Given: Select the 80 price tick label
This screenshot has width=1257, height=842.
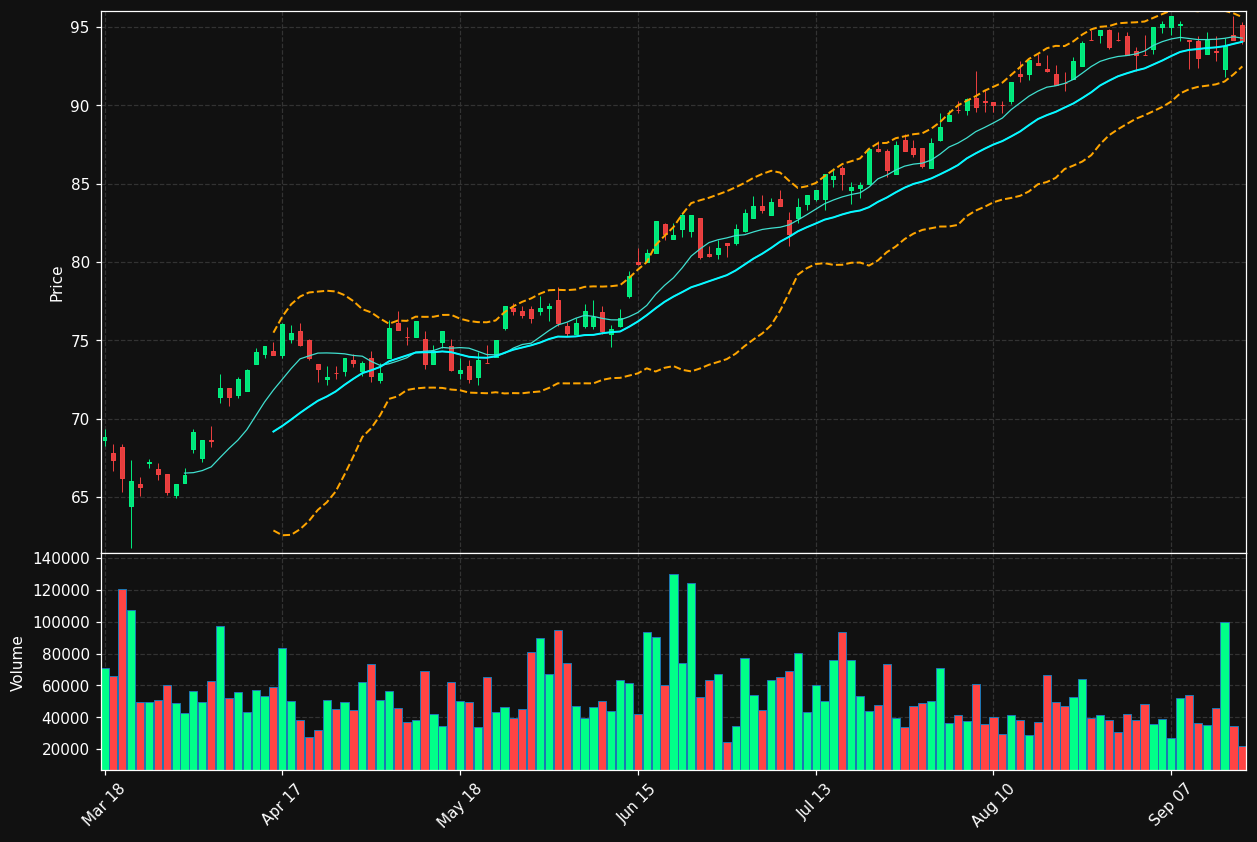Looking at the screenshot, I should tap(80, 263).
